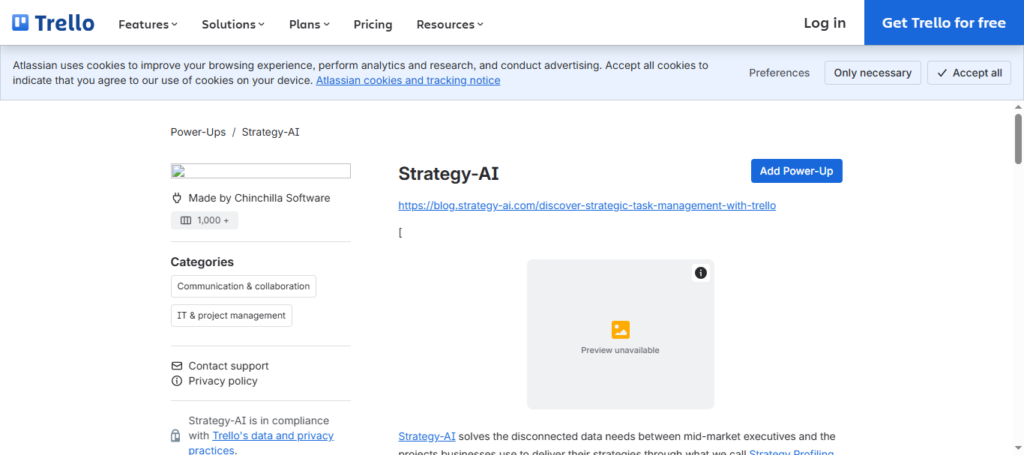The height and width of the screenshot is (455, 1024).
Task: Click the broken Strategy-AI logo image
Action: [261, 171]
